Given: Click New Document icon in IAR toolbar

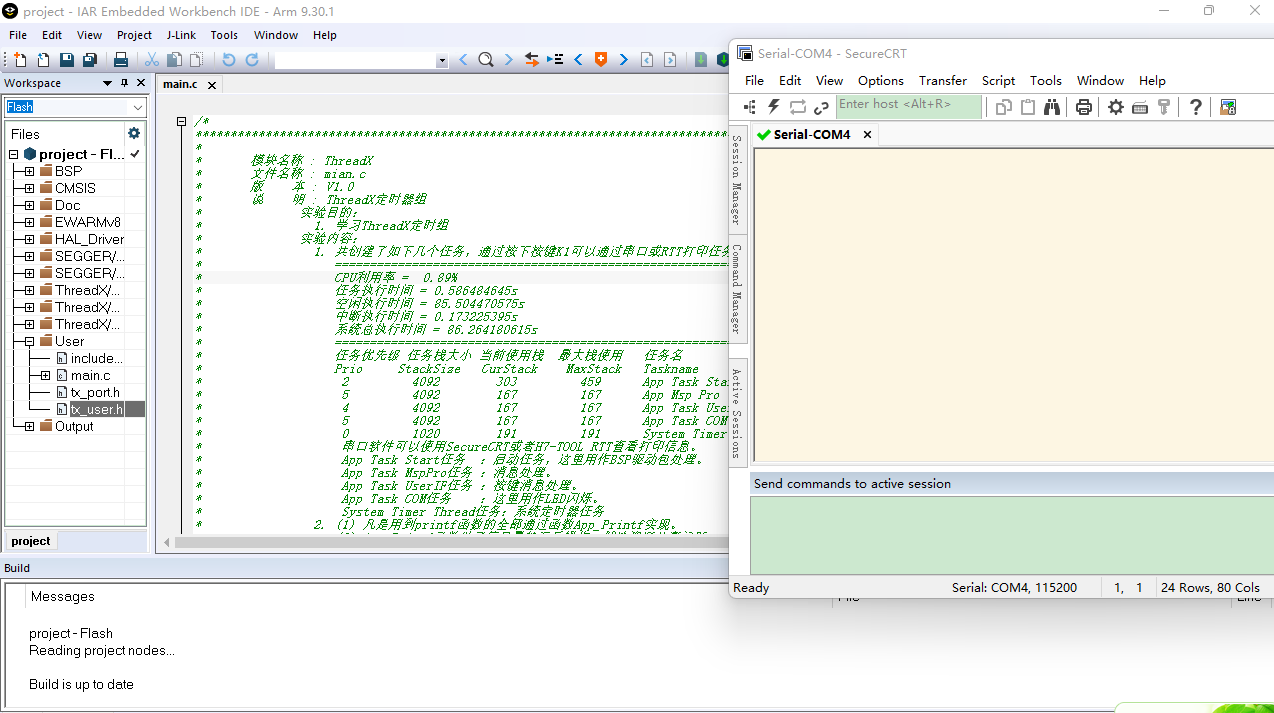Looking at the screenshot, I should click(18, 60).
